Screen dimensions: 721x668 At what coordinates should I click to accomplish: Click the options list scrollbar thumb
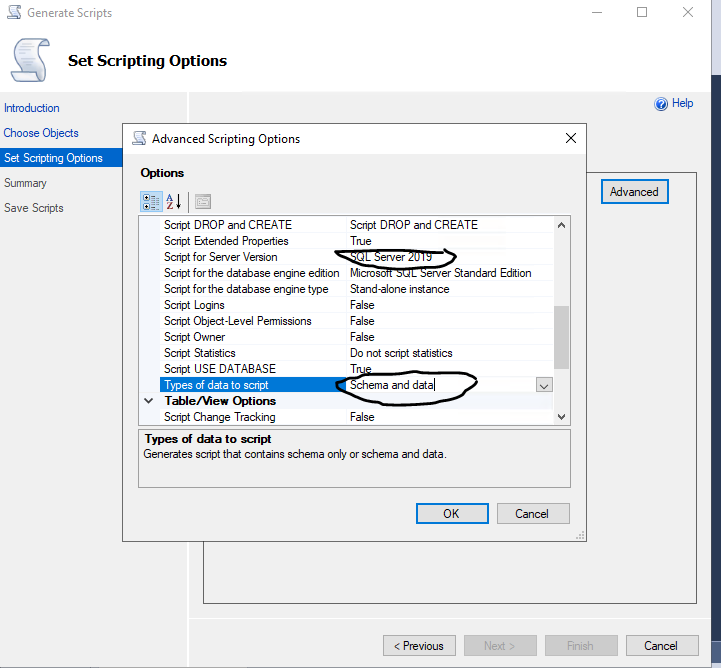coord(561,337)
